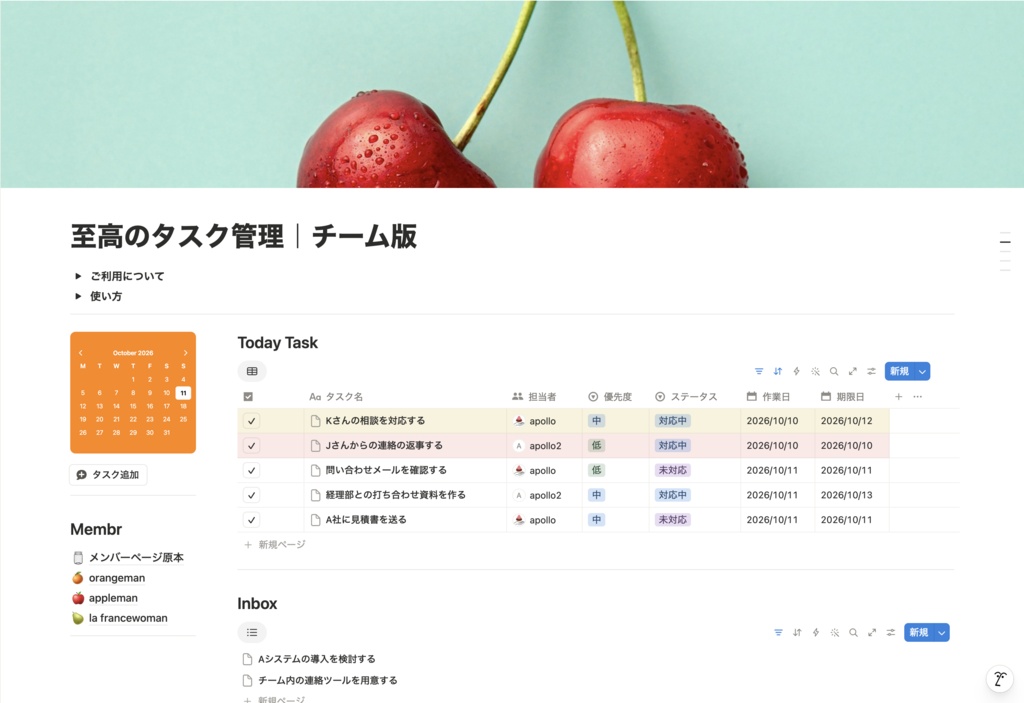Viewport: 1024px width, 703px height.
Task: Open the la francewoman member page
Action: pos(128,617)
